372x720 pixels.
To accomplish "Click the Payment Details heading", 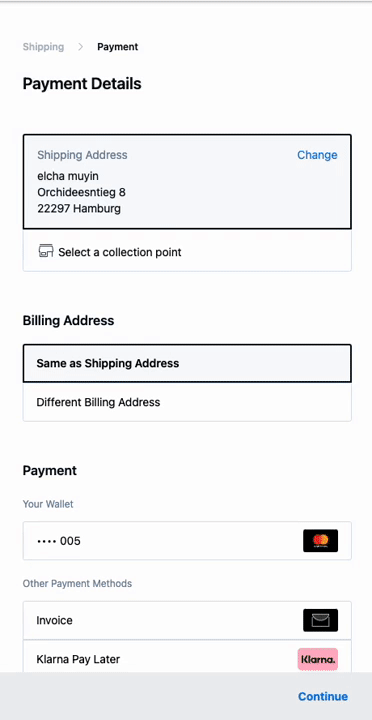I will click(x=82, y=84).
